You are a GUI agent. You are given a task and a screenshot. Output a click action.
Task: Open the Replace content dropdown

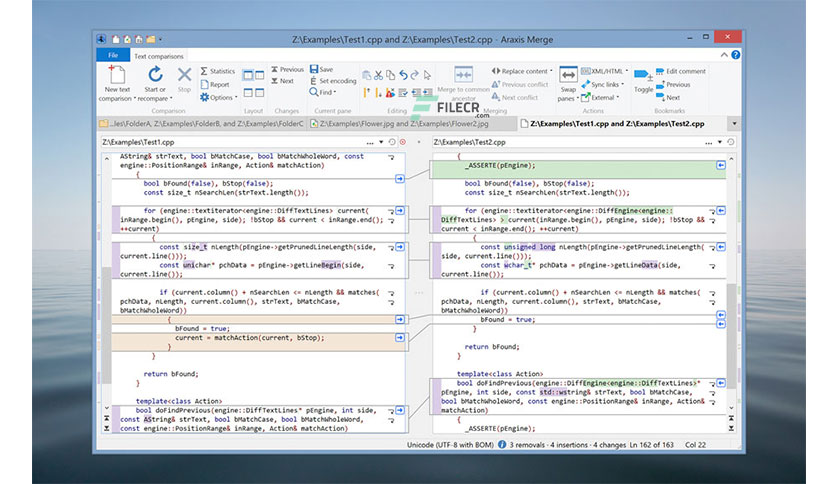click(x=522, y=71)
